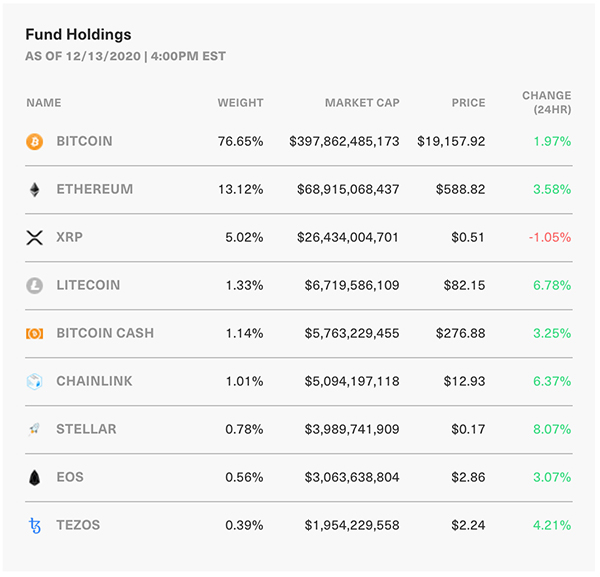600x577 pixels.
Task: Click market cap $26,434,004,701
Action: (x=348, y=237)
